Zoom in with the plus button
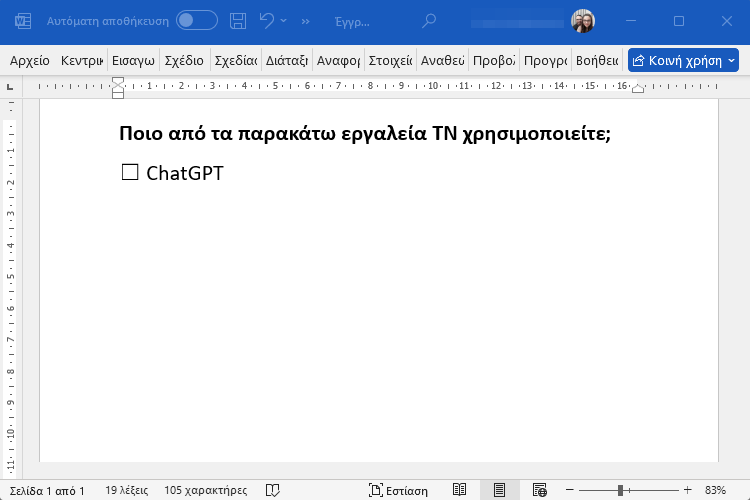 [687, 490]
